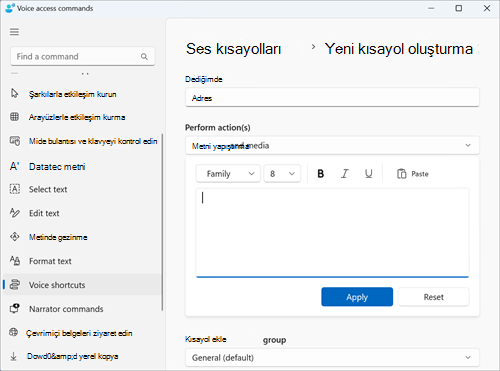Screen dimensions: 500x371
Task: Click the grid icon beside Arayüzlerle etkileşim kurma
Action: pos(14,117)
